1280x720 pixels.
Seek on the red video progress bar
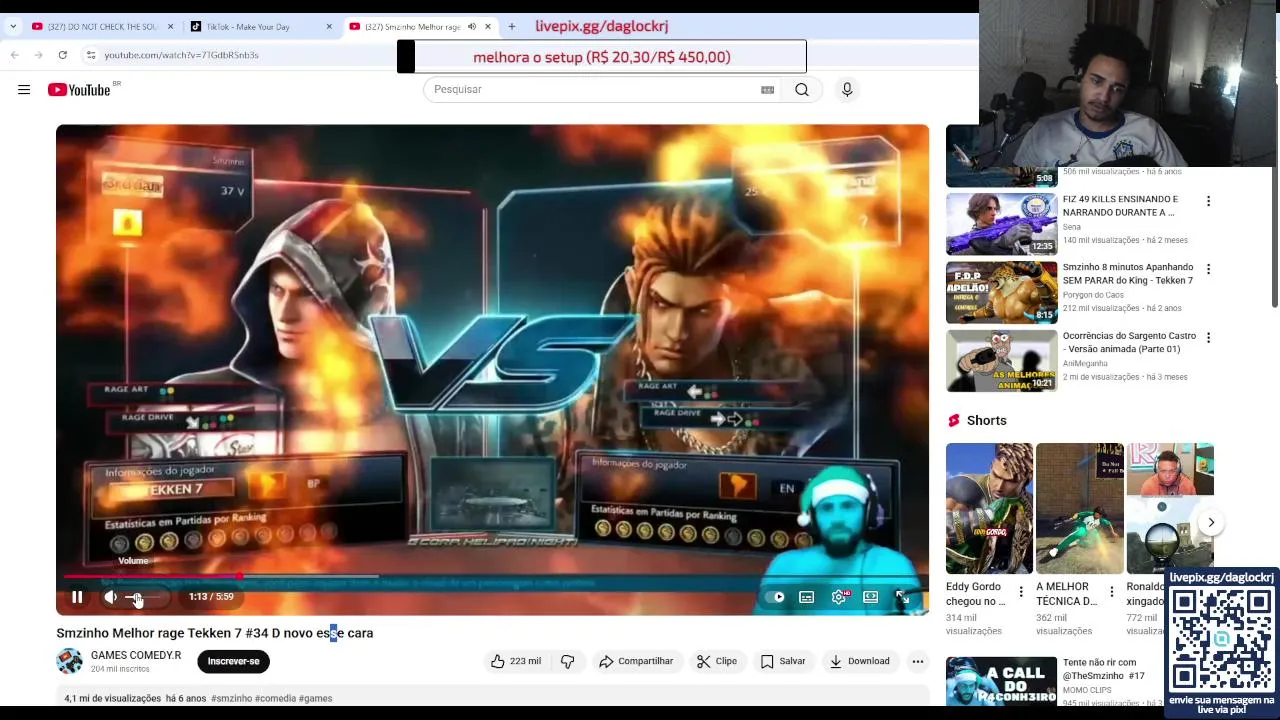(492, 576)
